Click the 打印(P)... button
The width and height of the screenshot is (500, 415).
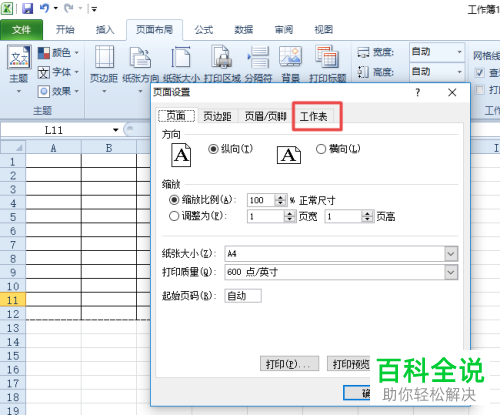(289, 364)
